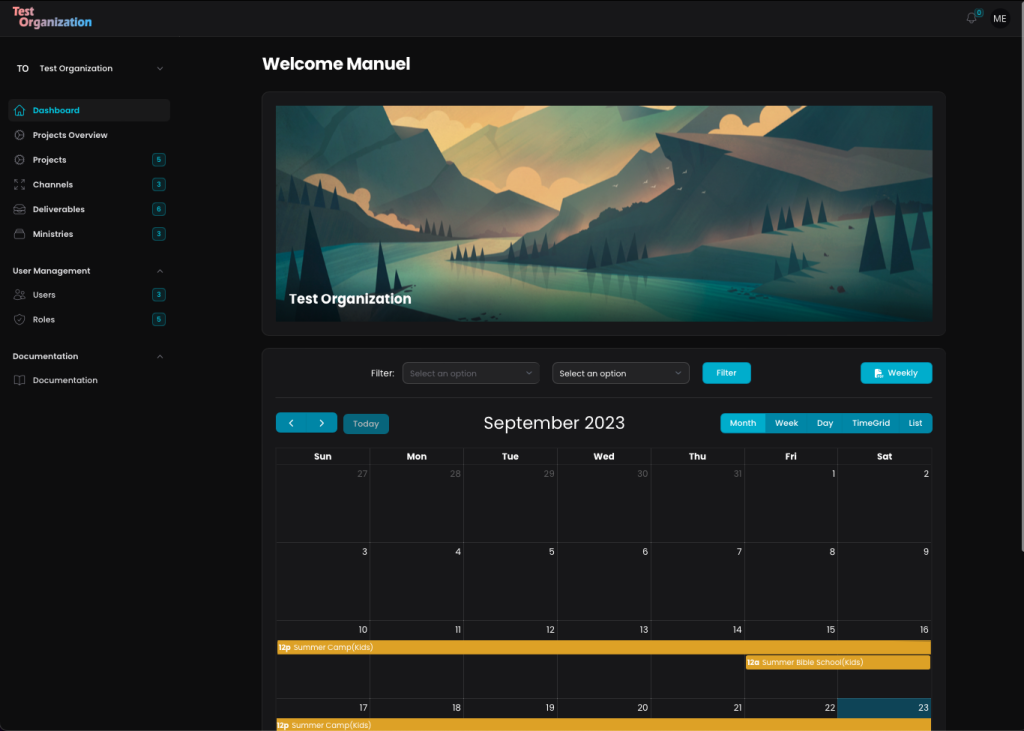Viewport: 1024px width, 731px height.
Task: Click the Users people icon
Action: pos(20,295)
